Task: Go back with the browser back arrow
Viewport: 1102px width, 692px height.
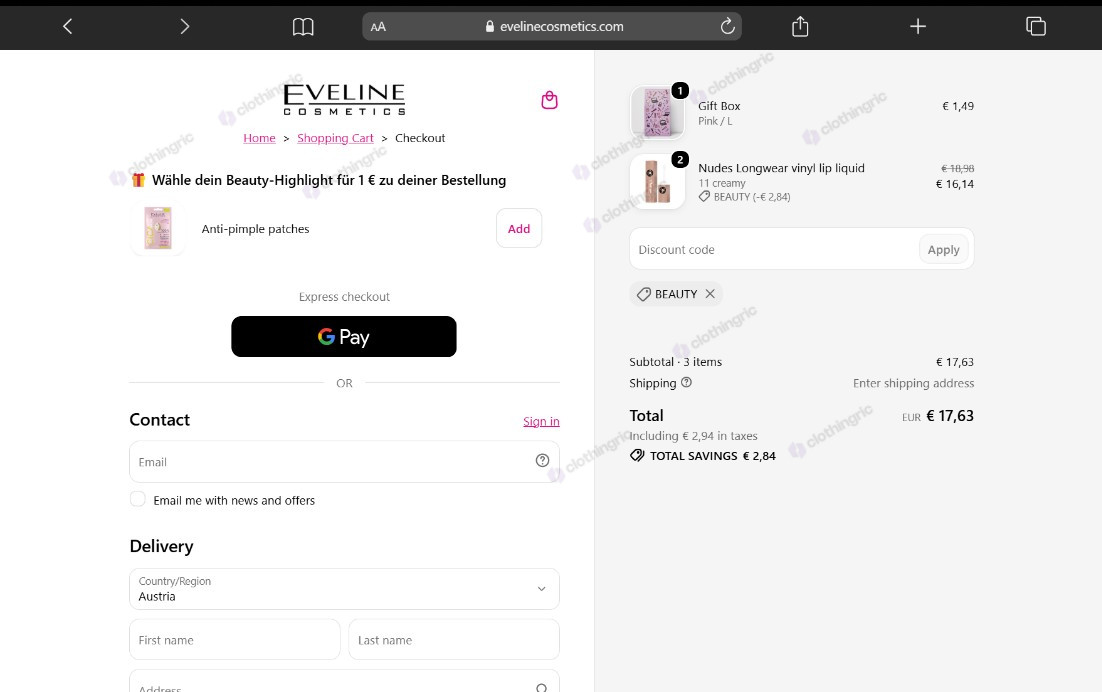Action: tap(67, 27)
